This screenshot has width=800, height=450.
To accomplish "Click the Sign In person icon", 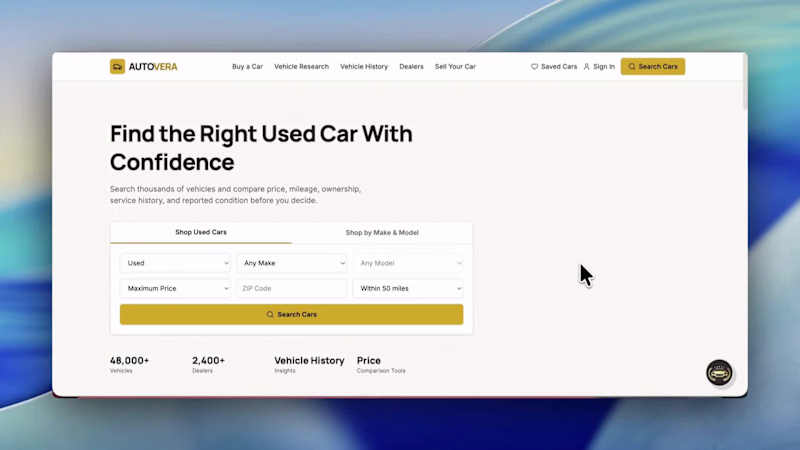I will click(587, 67).
